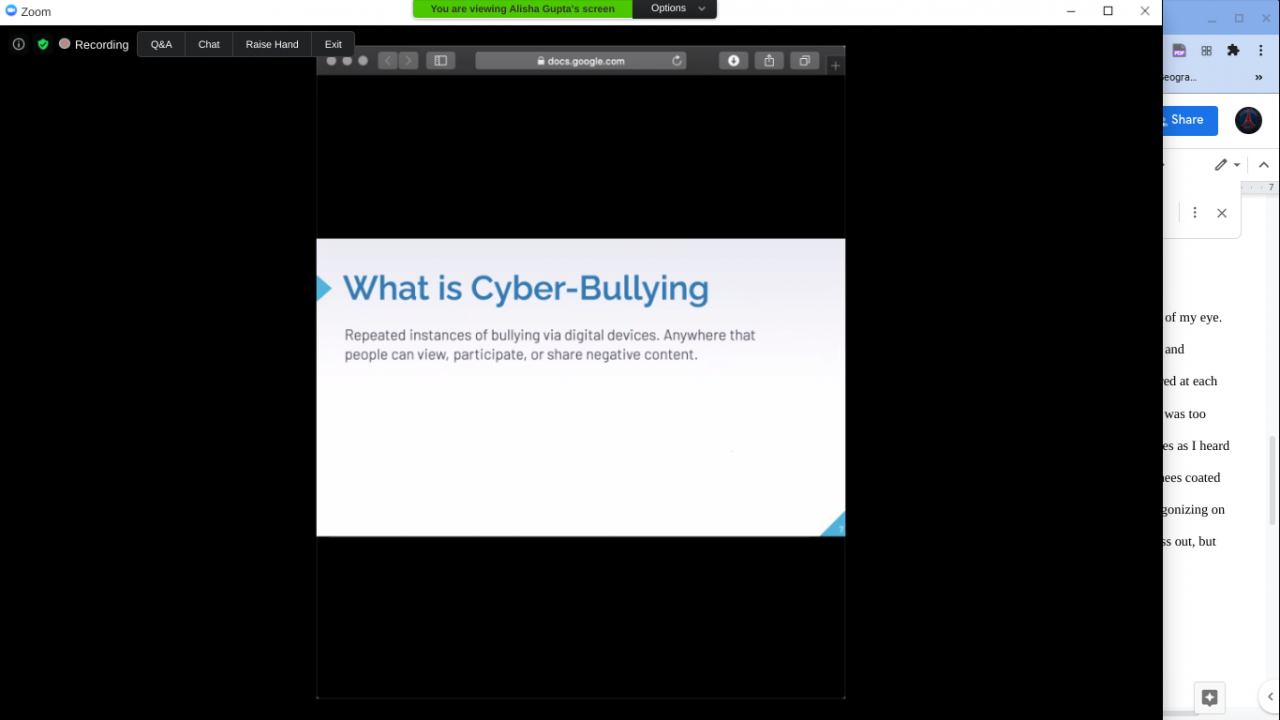The image size is (1280, 720).
Task: Click the Zoom logo in the title bar
Action: click(11, 11)
